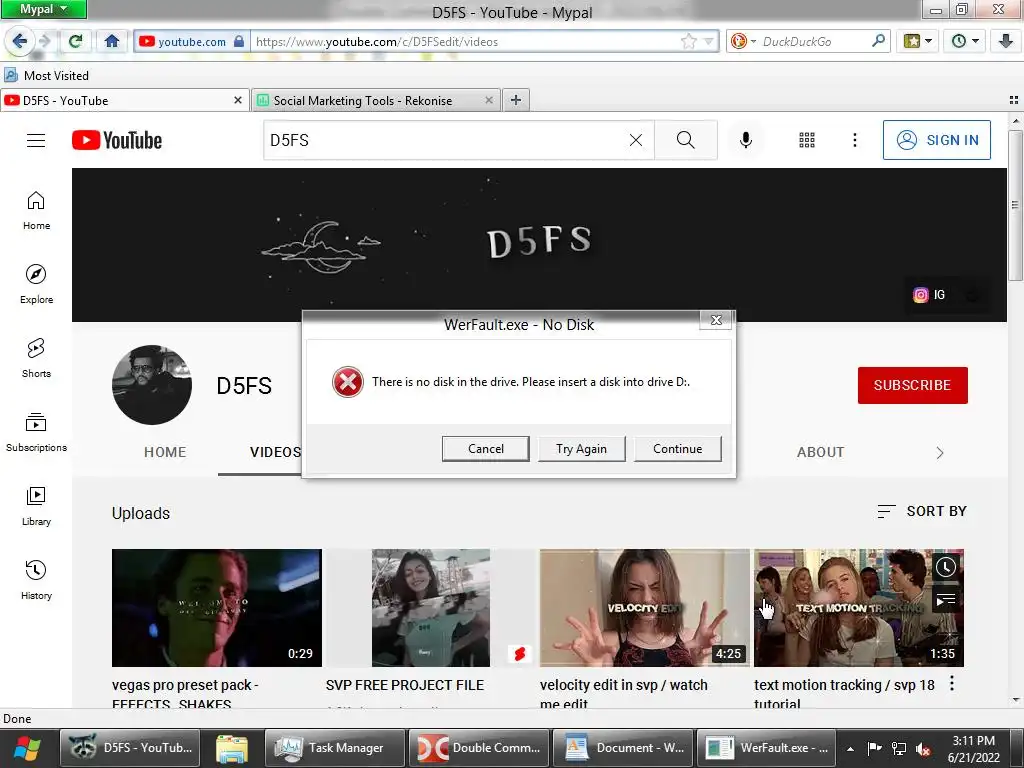Add text motion tracking video to Watch later
Image resolution: width=1024 pixels, height=768 pixels.
[945, 567]
